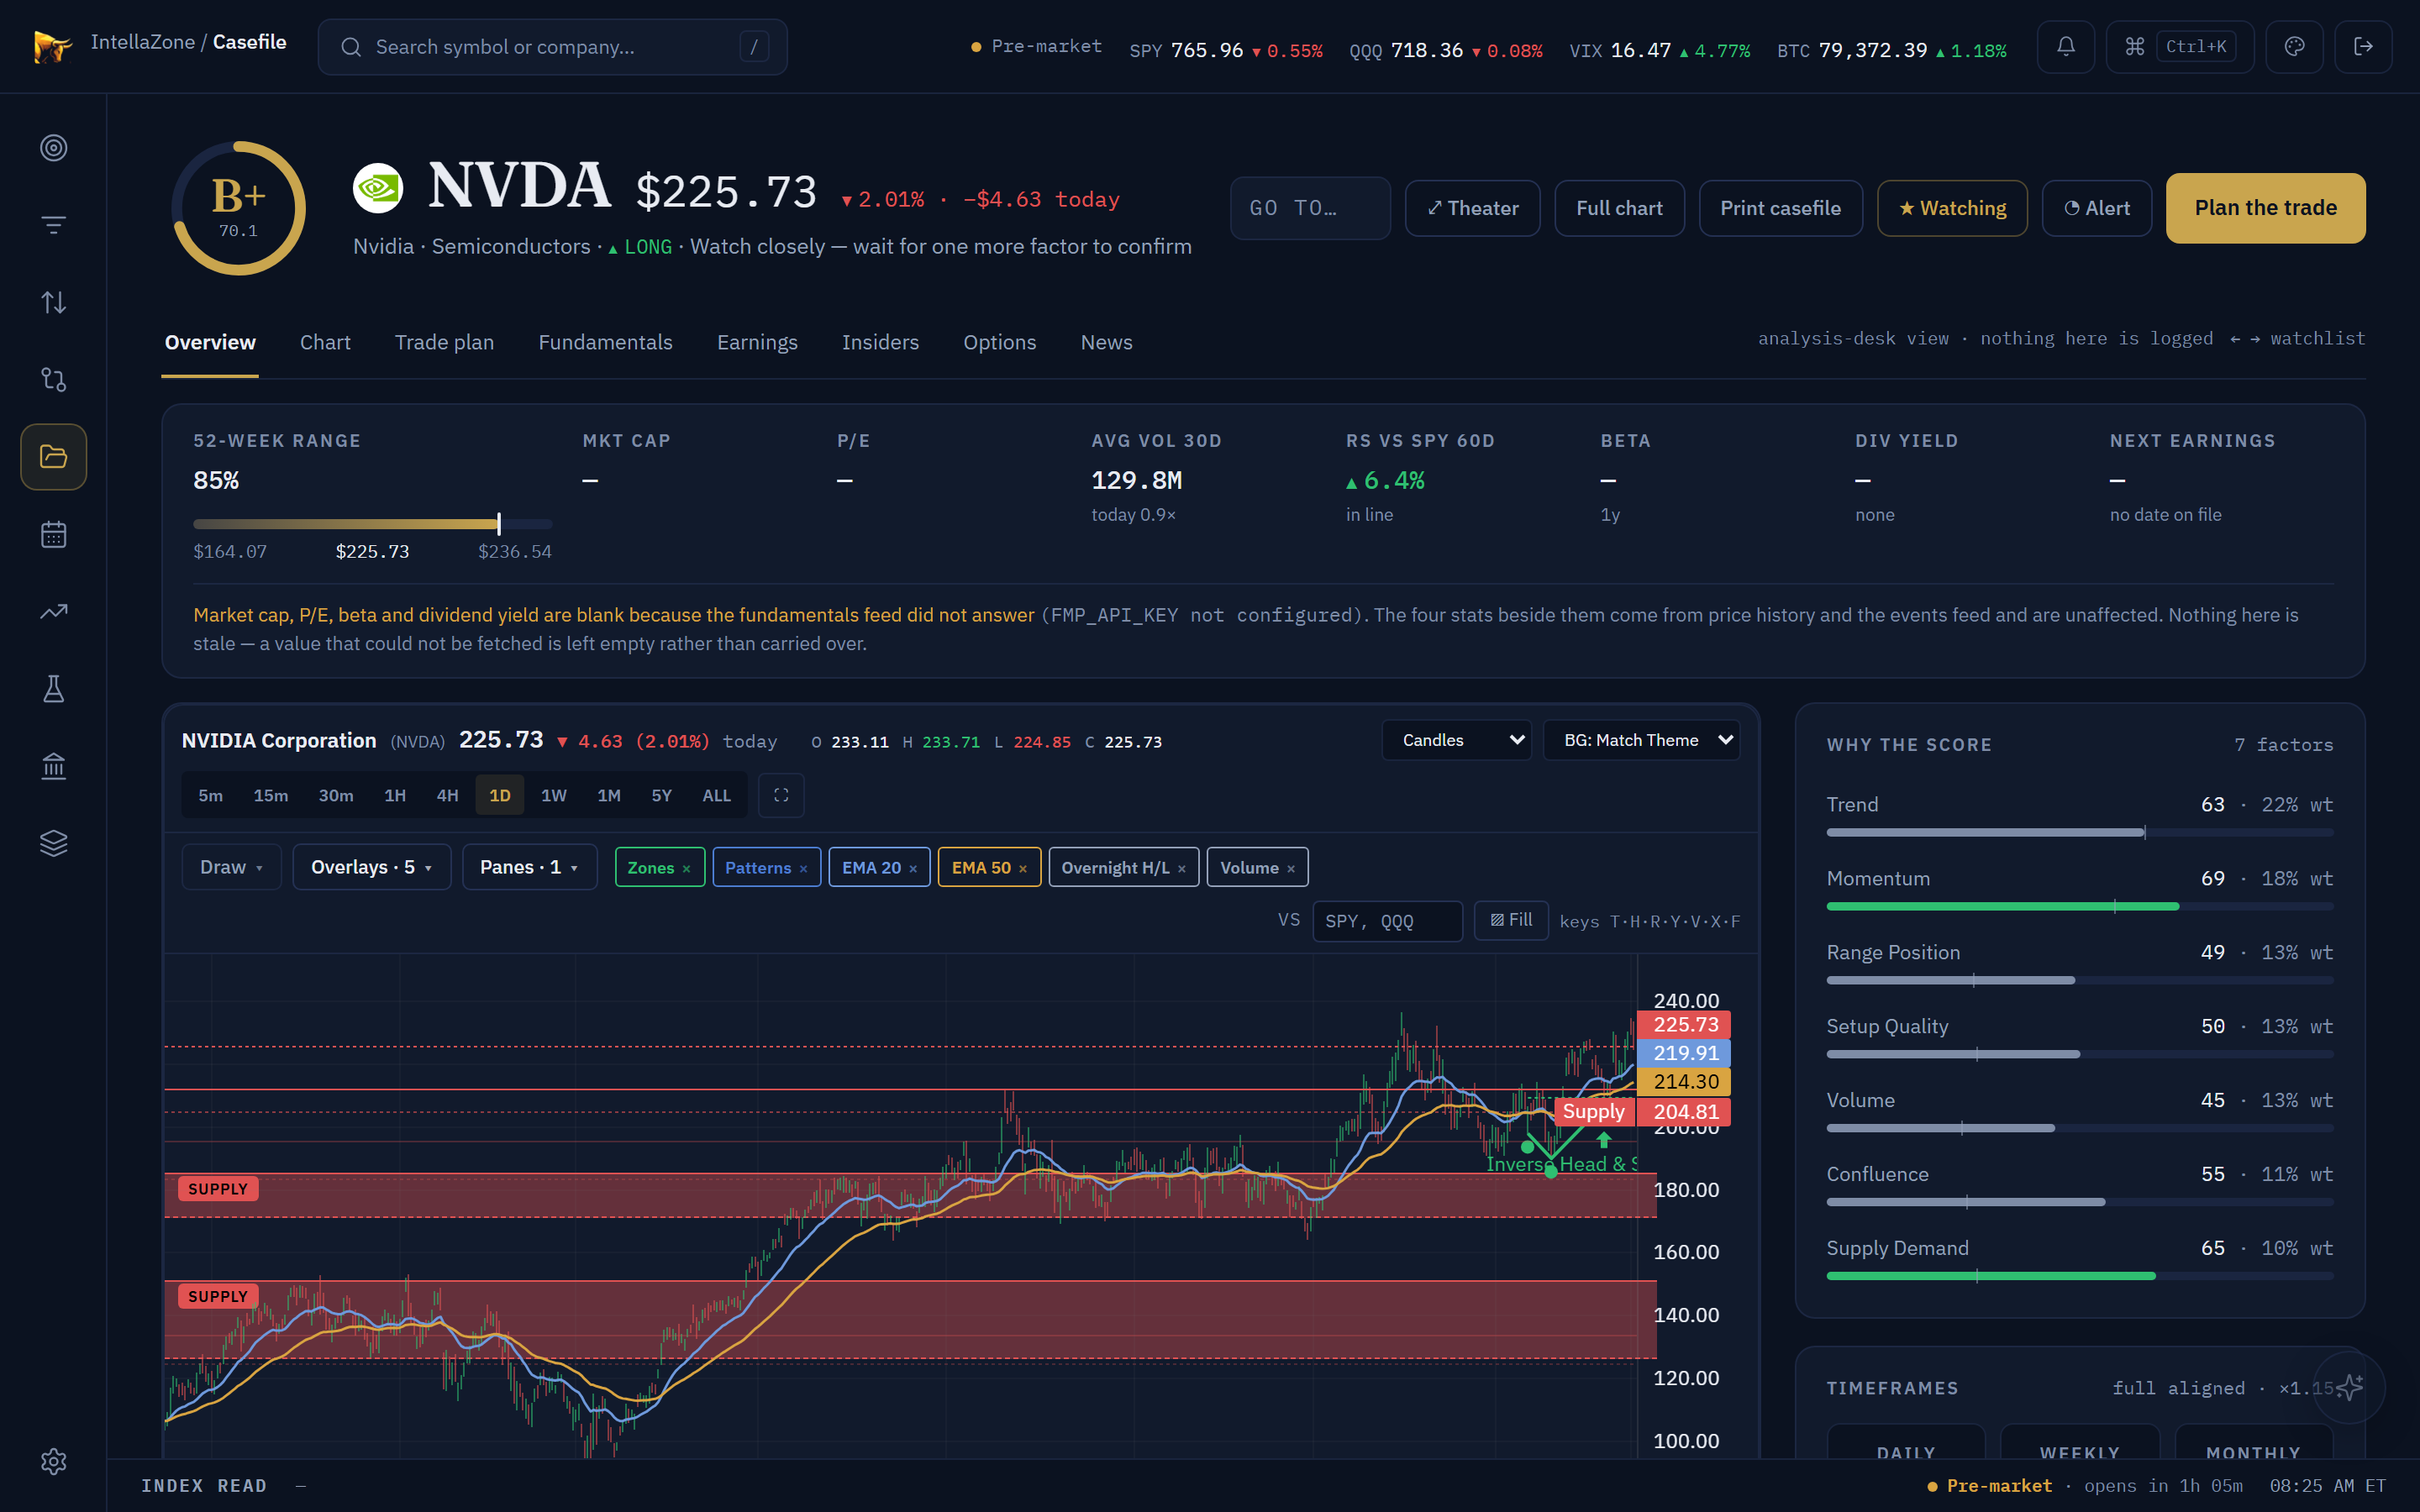Open the calendar sidebar icon

tap(53, 534)
